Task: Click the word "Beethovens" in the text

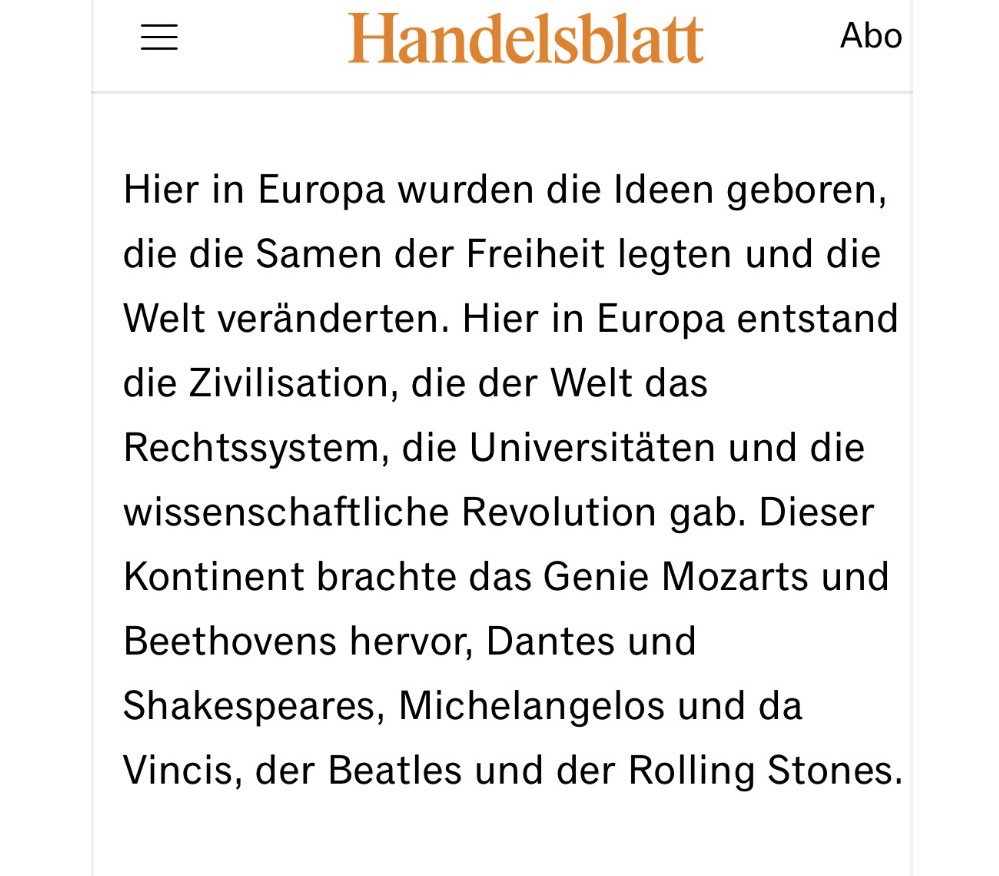Action: (230, 642)
